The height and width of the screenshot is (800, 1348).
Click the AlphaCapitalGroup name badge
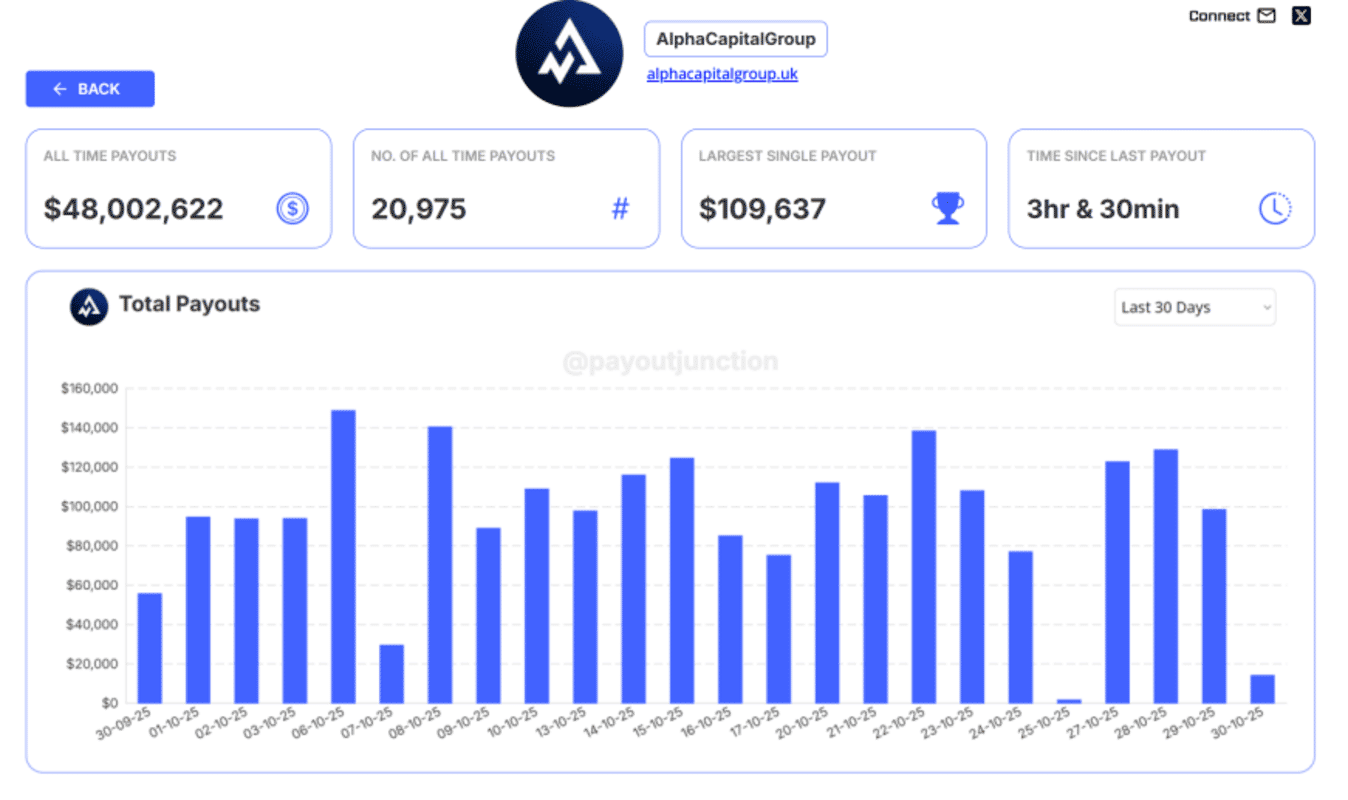(736, 40)
